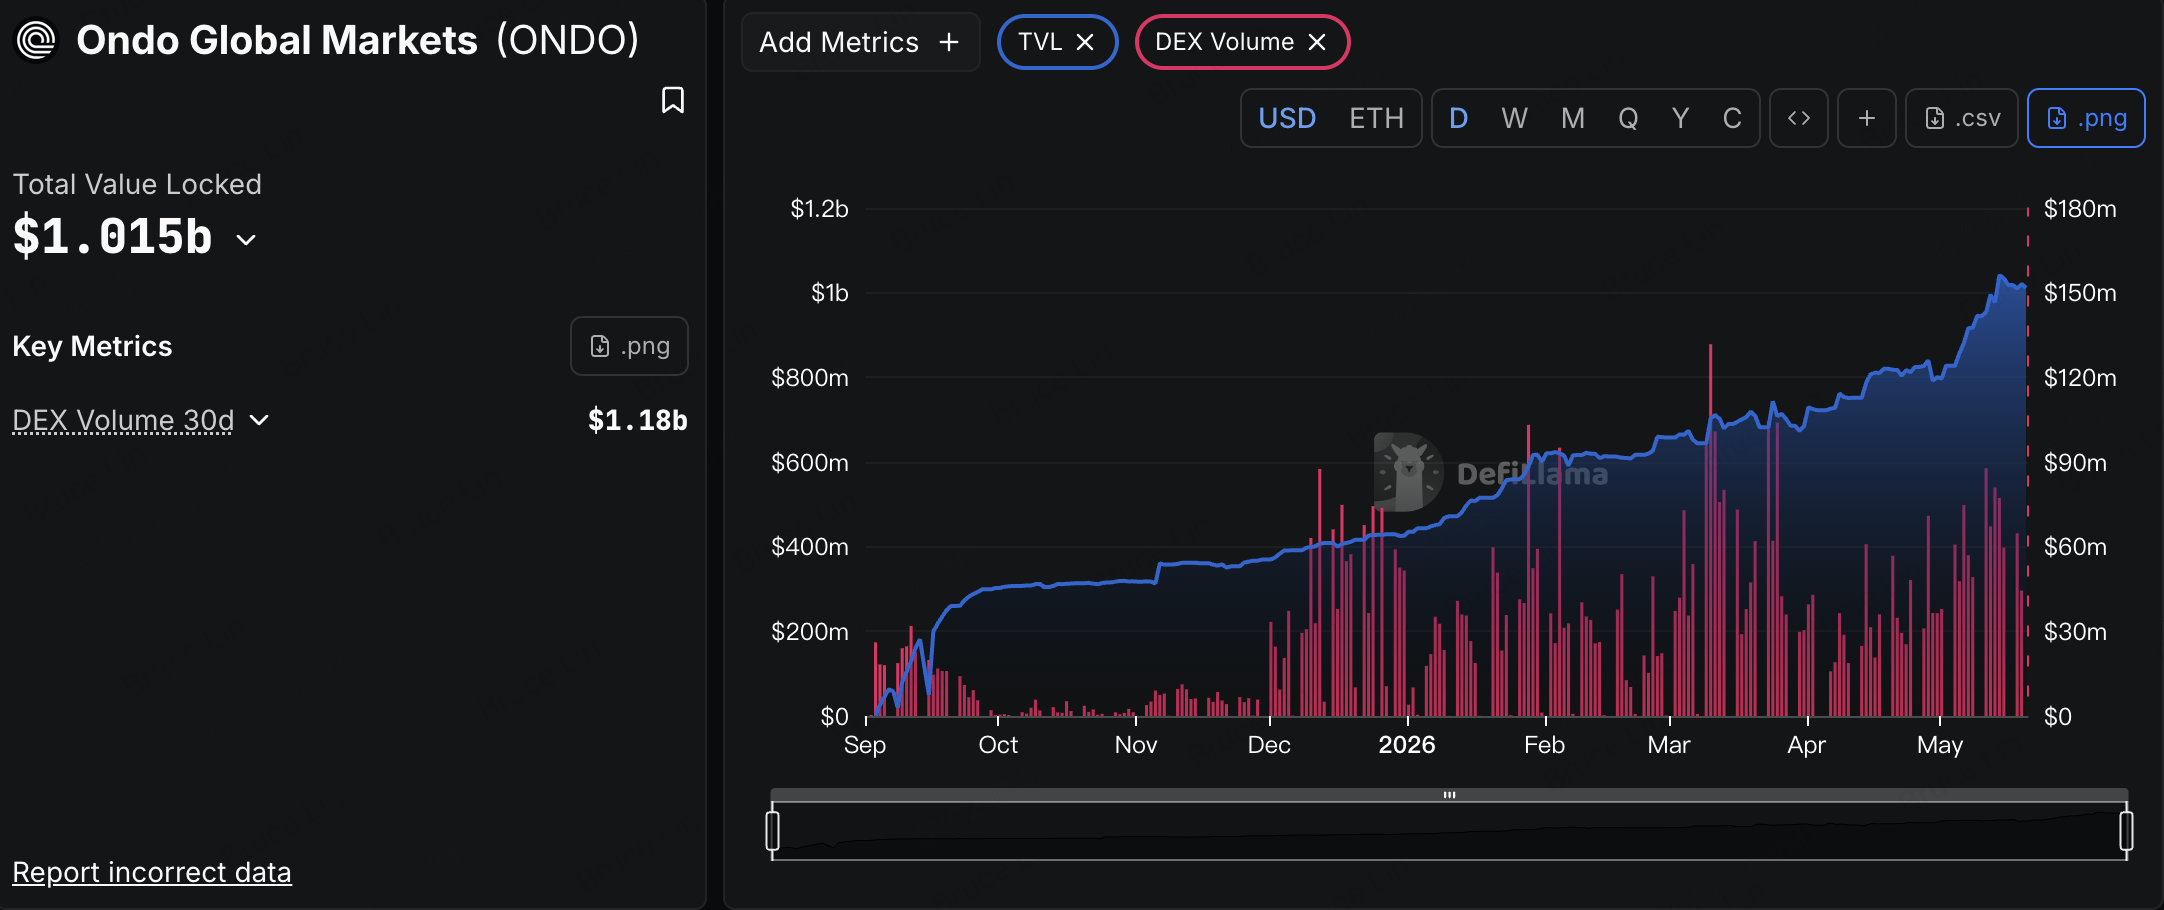Select Monthly (M) chart grouping
Image resolution: width=2164 pixels, height=910 pixels.
point(1573,118)
